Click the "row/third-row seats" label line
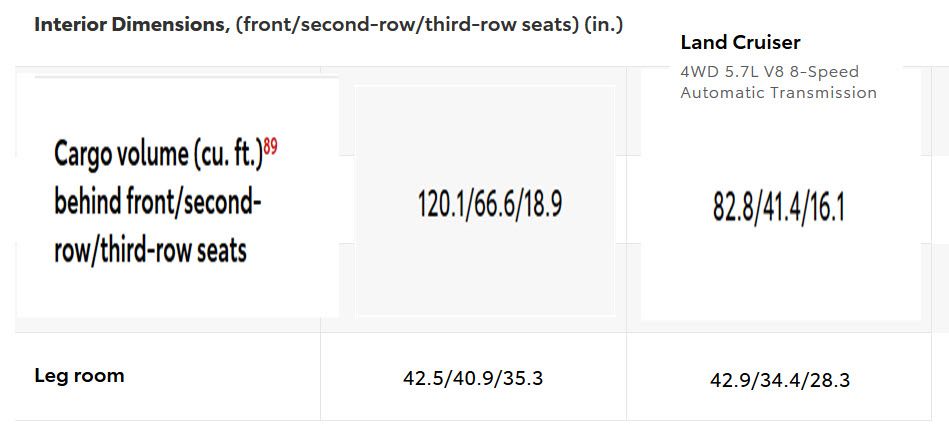This screenshot has height=433, width=949. click(150, 250)
